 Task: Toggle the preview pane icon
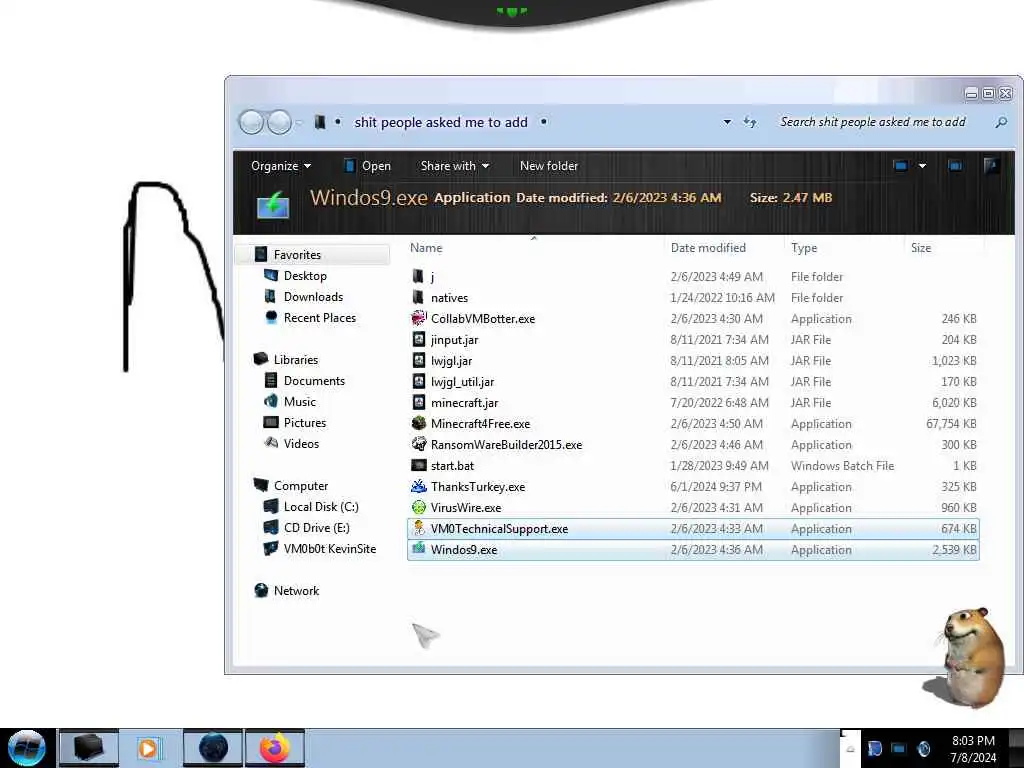[x=955, y=166]
